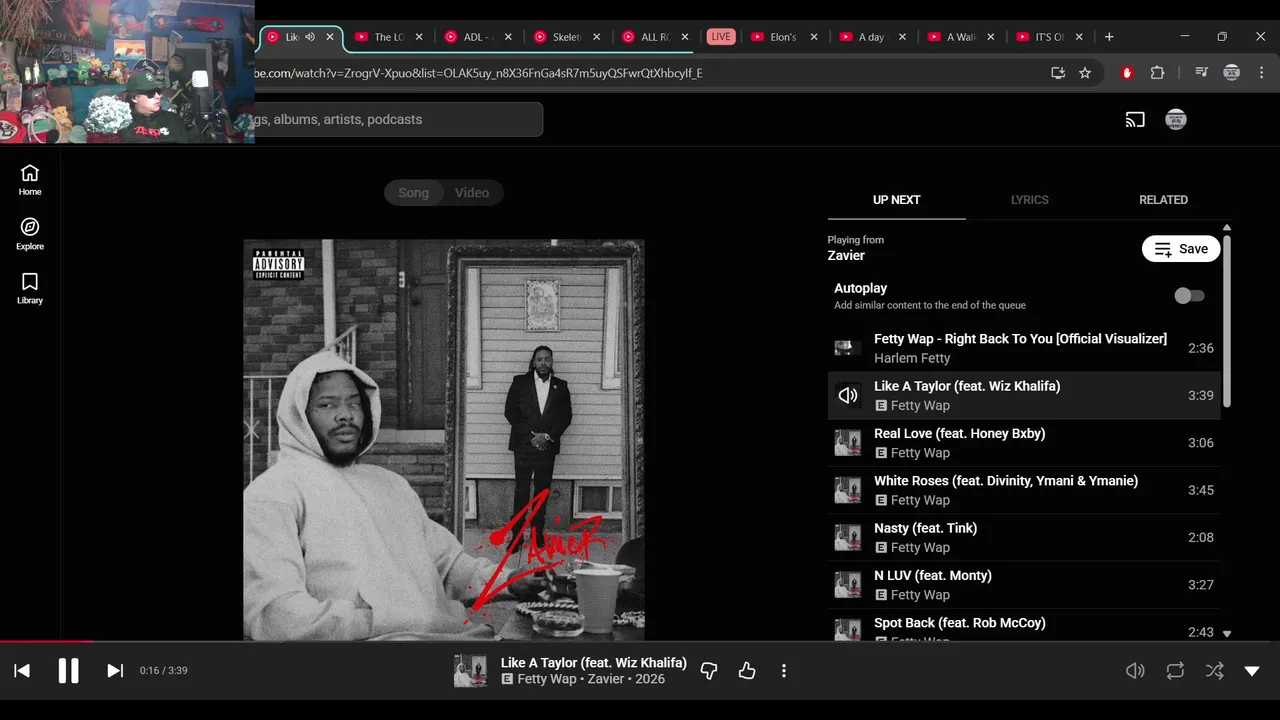Select the Video view toggle
The height and width of the screenshot is (720, 1280).
472,193
